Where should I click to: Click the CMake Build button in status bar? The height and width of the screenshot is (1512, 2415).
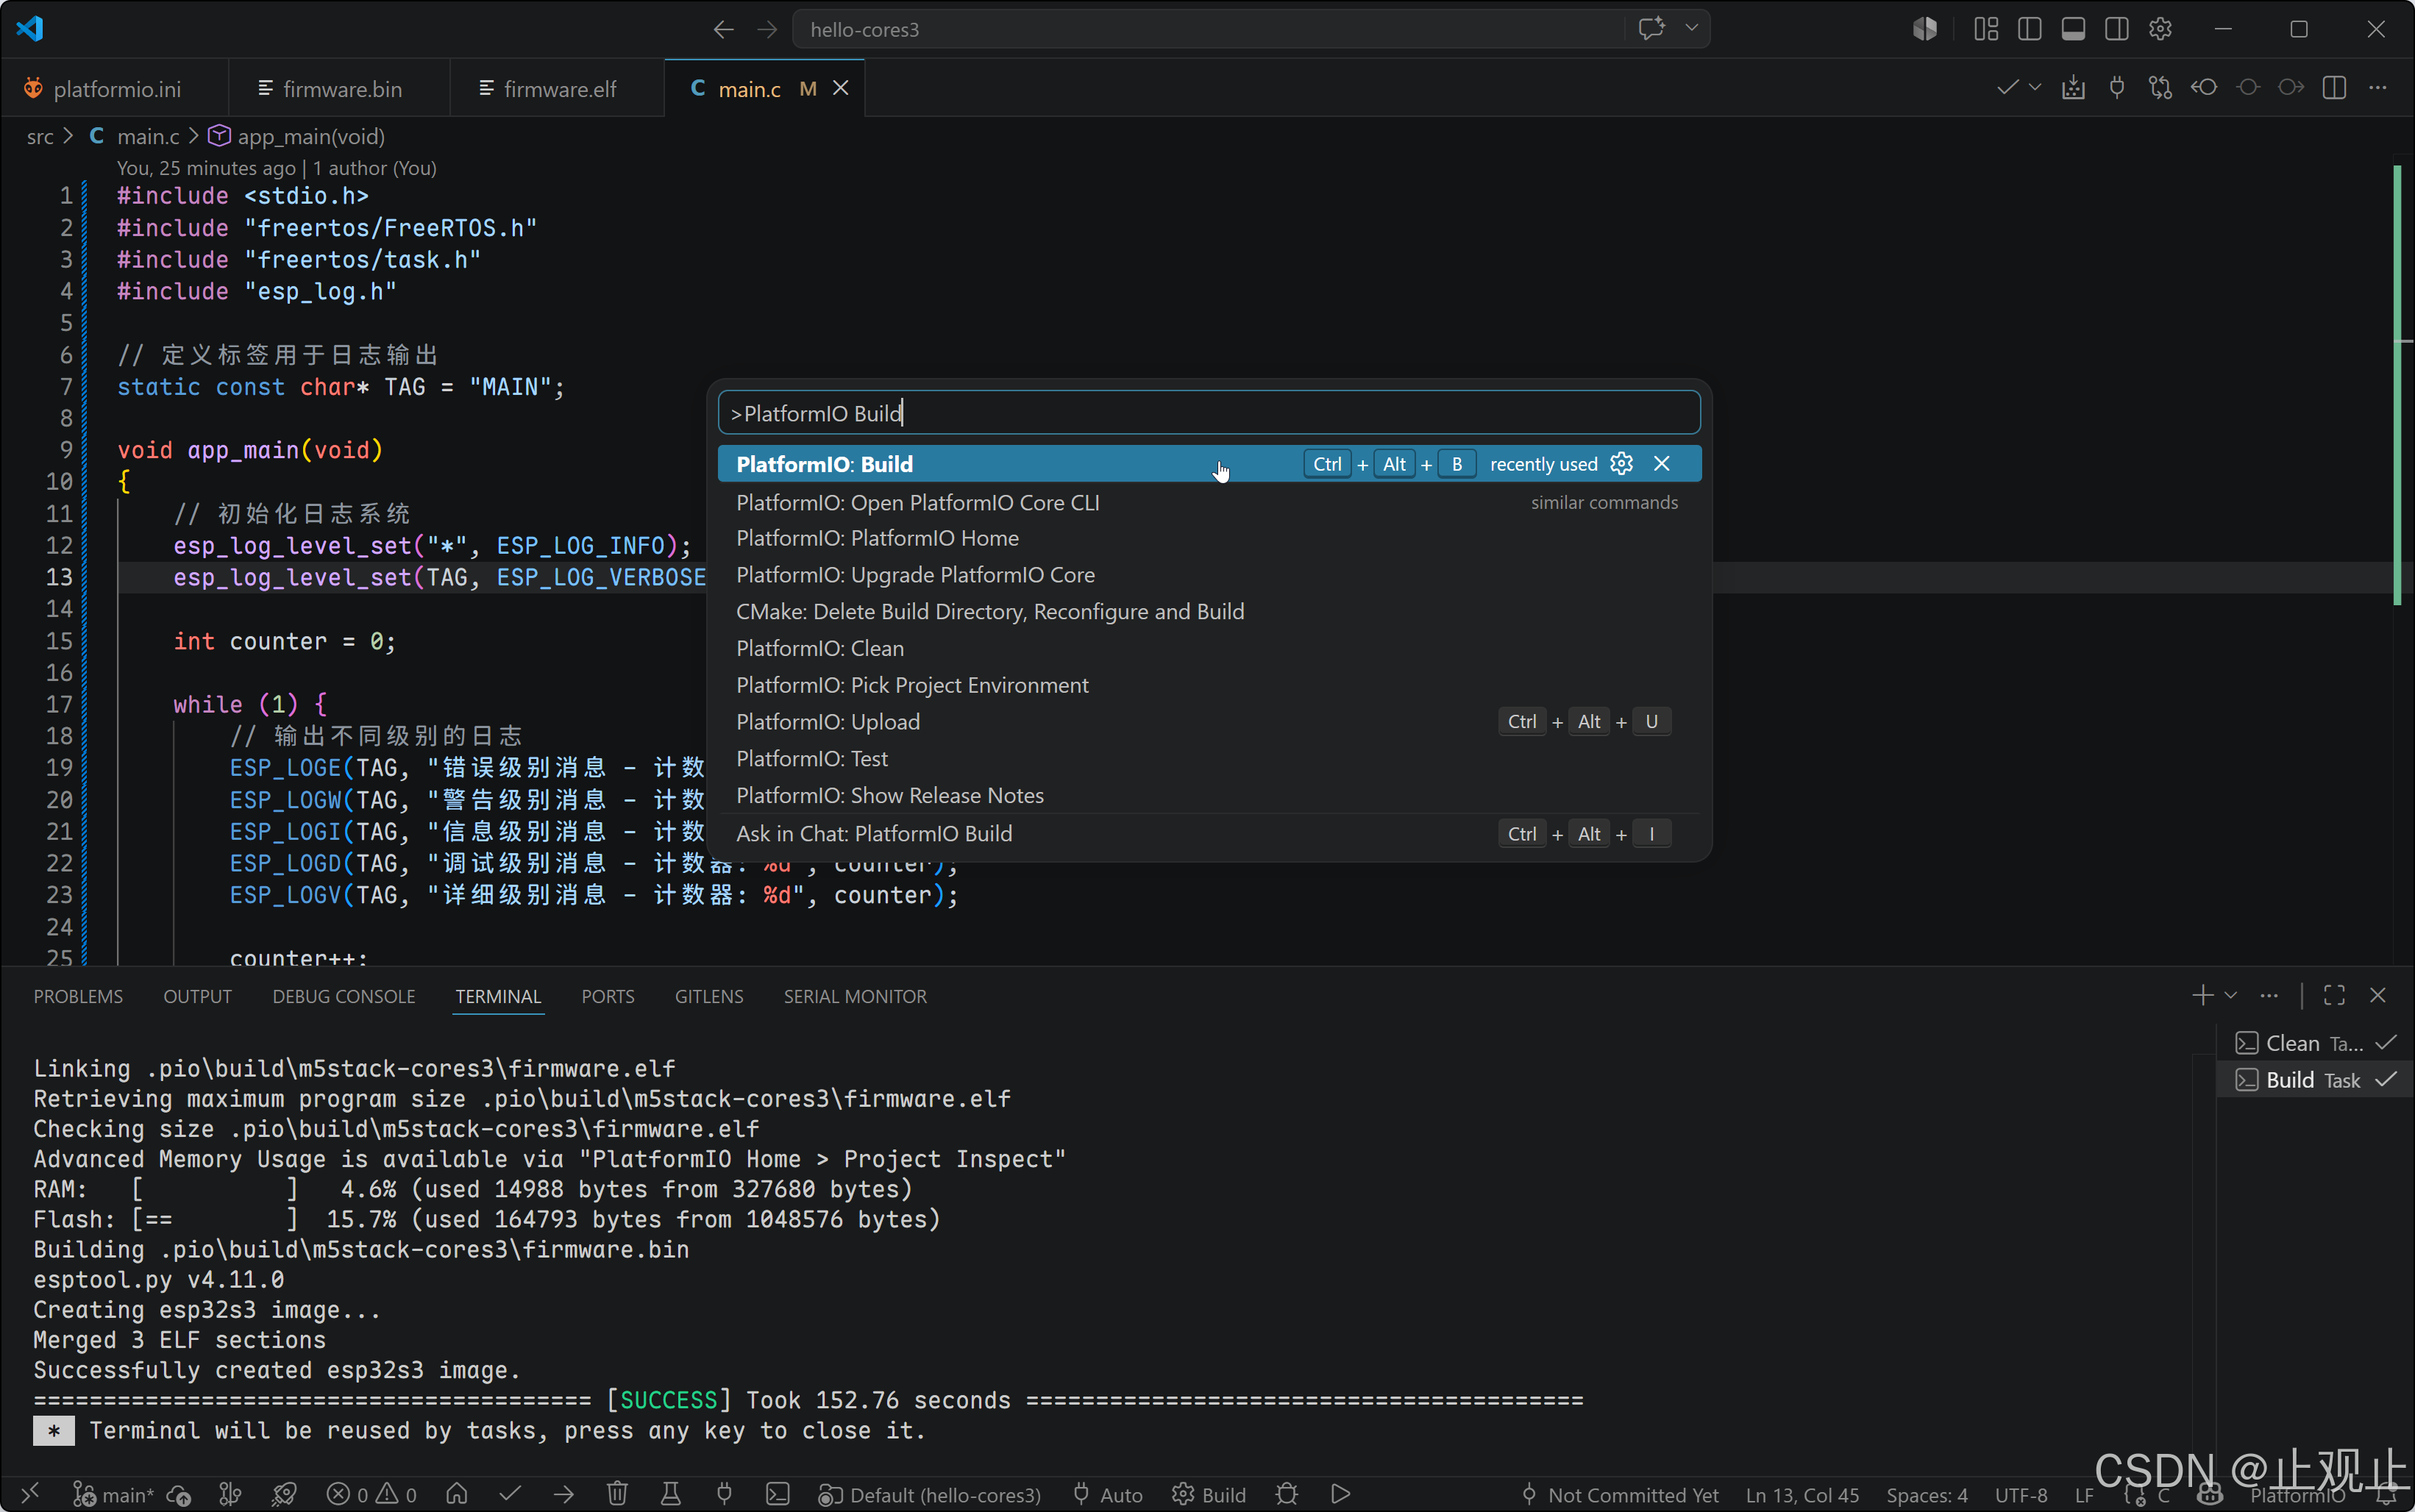pyautogui.click(x=1210, y=1494)
